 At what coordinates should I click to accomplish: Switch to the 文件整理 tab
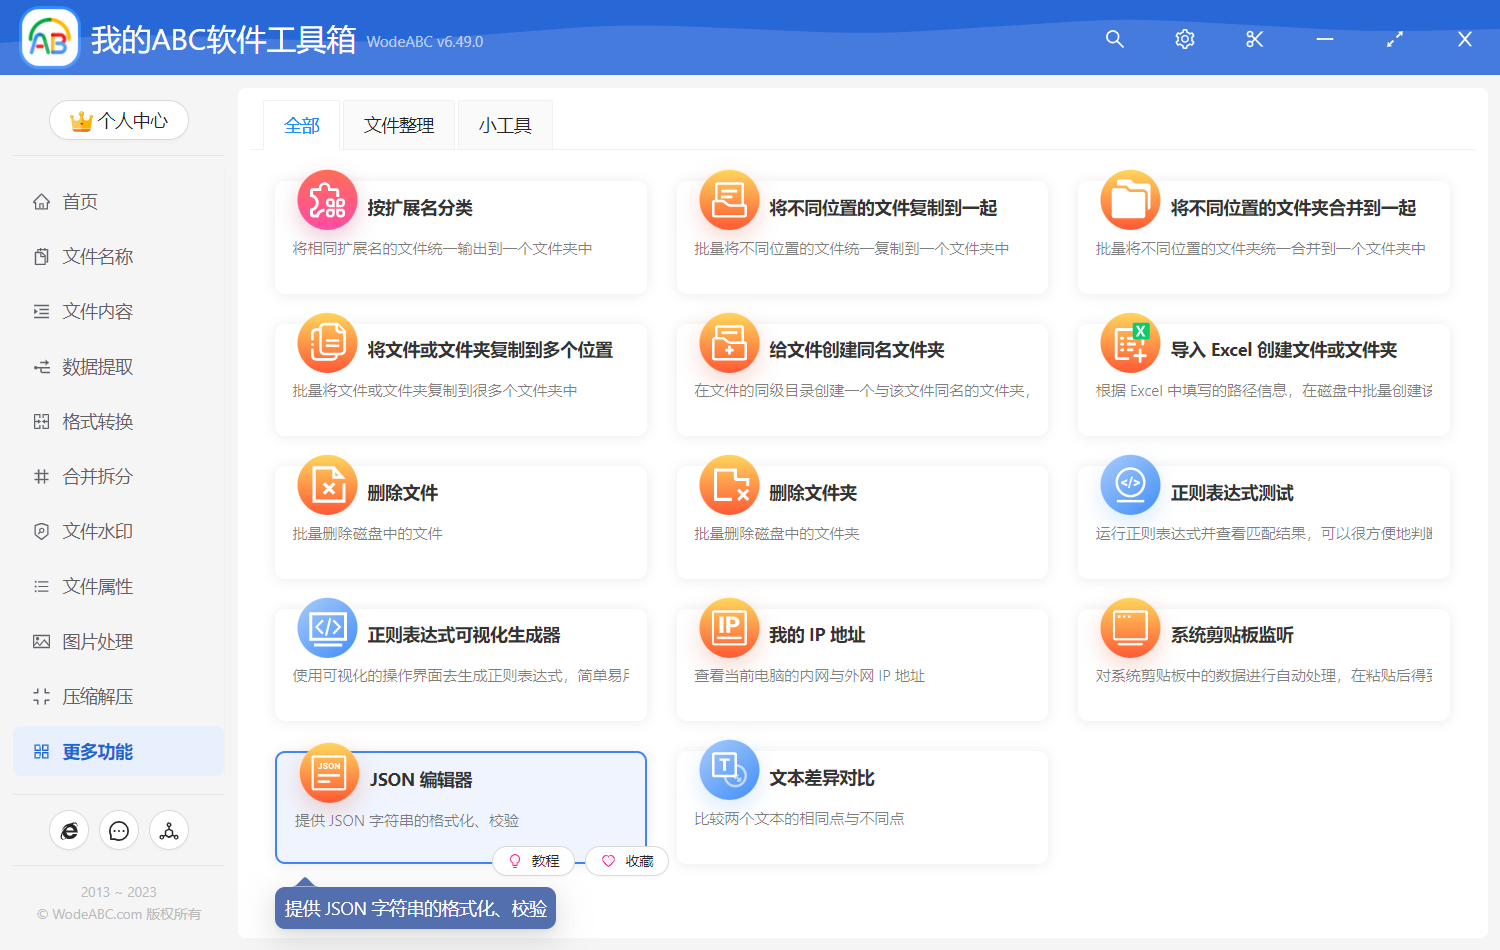(398, 124)
